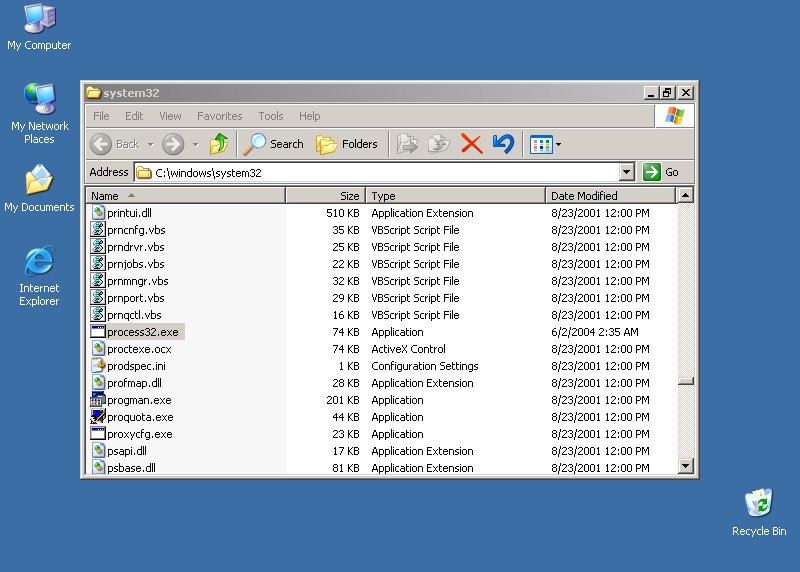
Task: Select the proctexe.ocx file icon
Action: point(98,349)
